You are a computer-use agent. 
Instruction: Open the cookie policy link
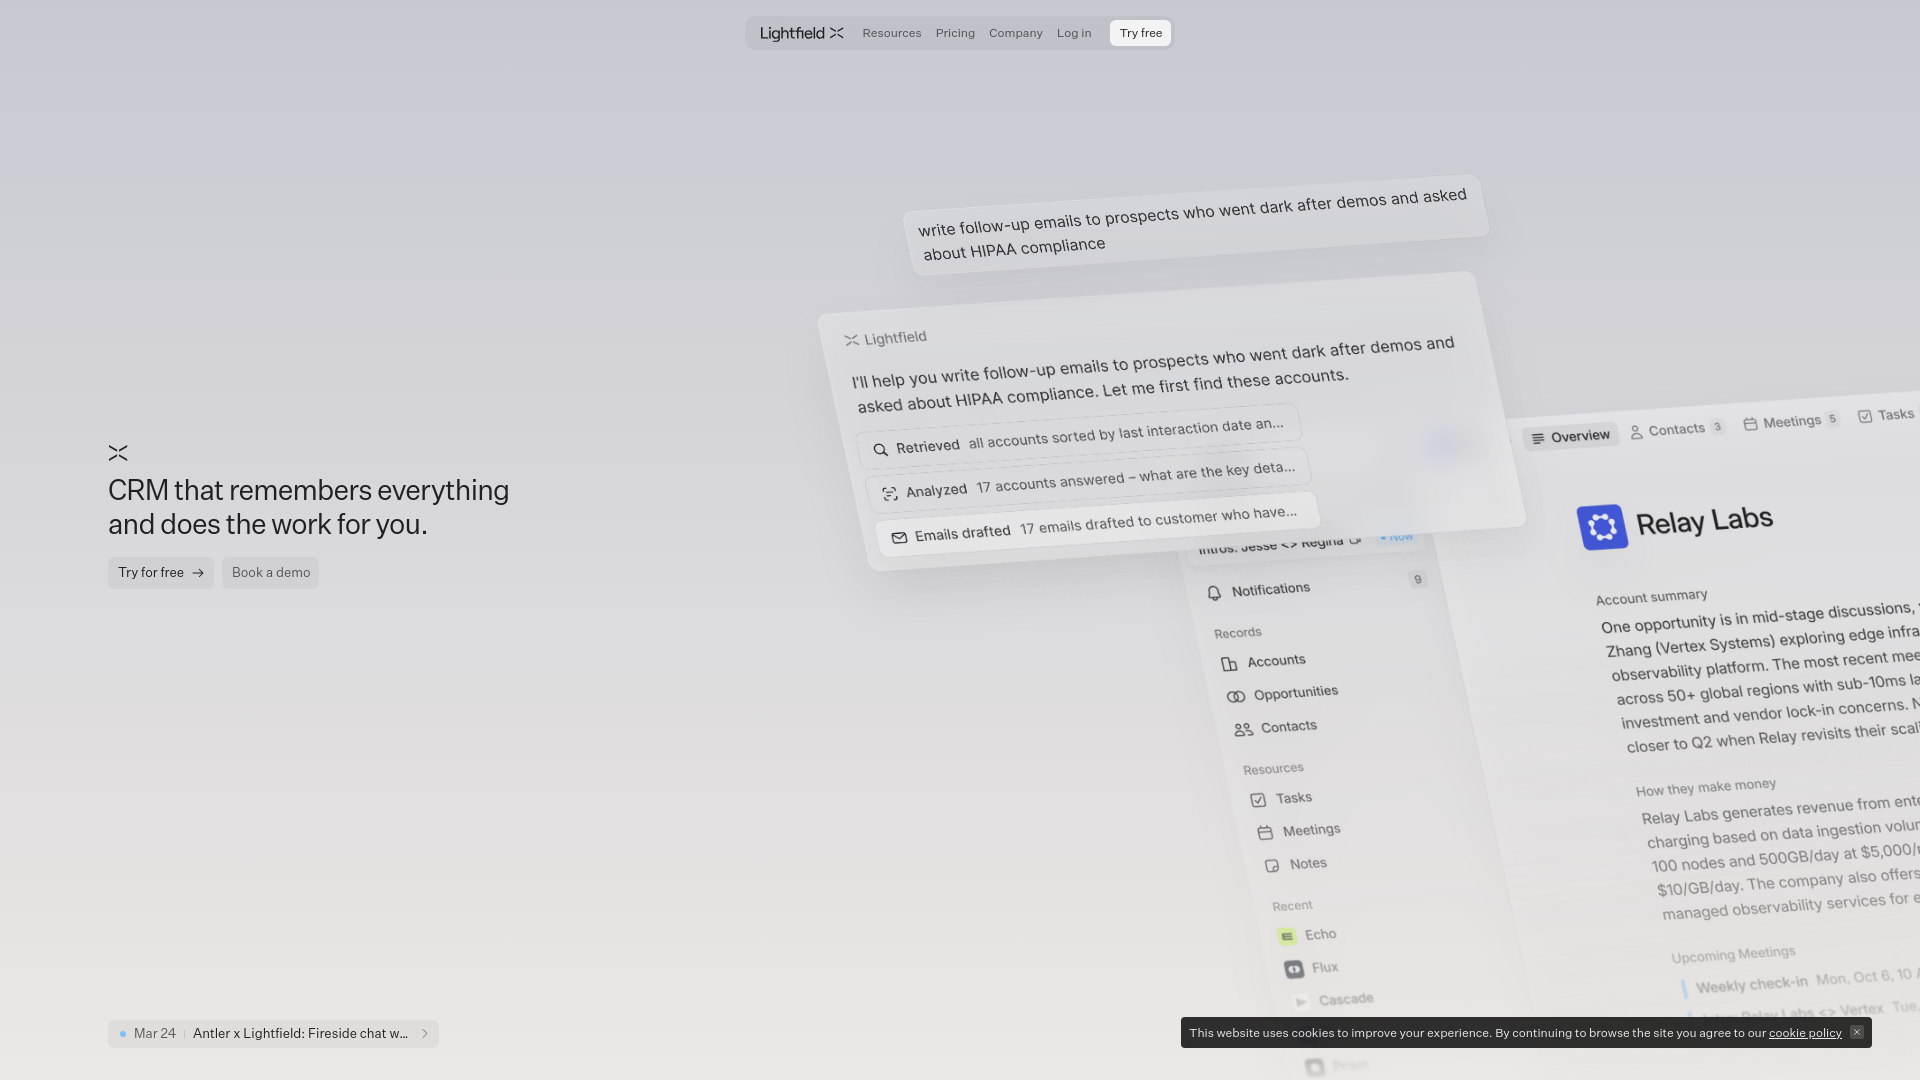pos(1804,1033)
